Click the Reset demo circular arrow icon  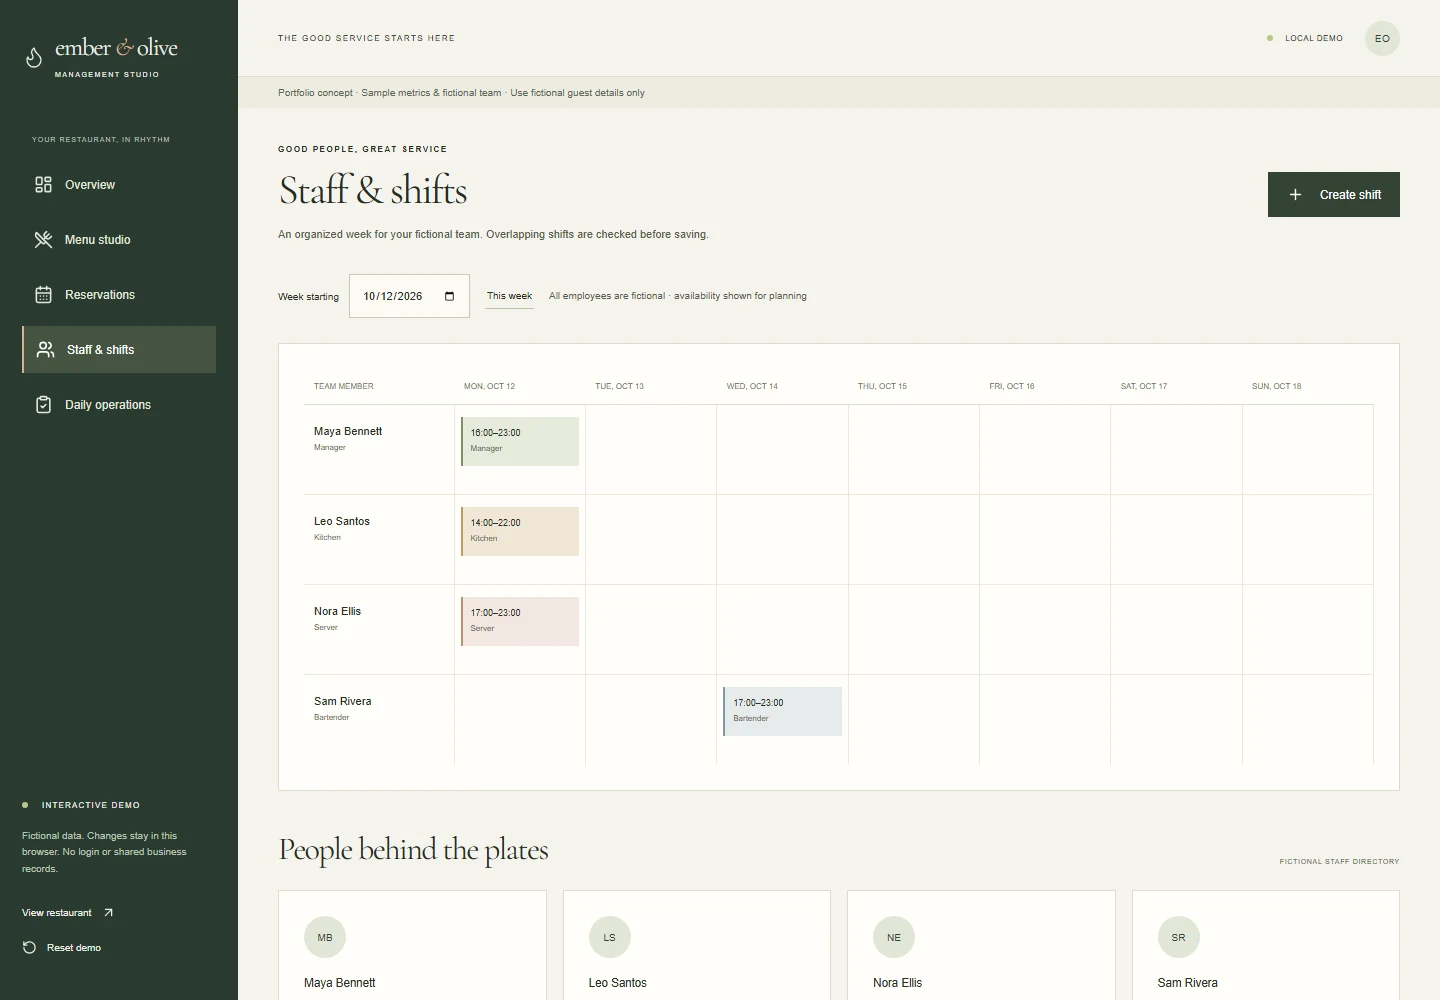(29, 948)
